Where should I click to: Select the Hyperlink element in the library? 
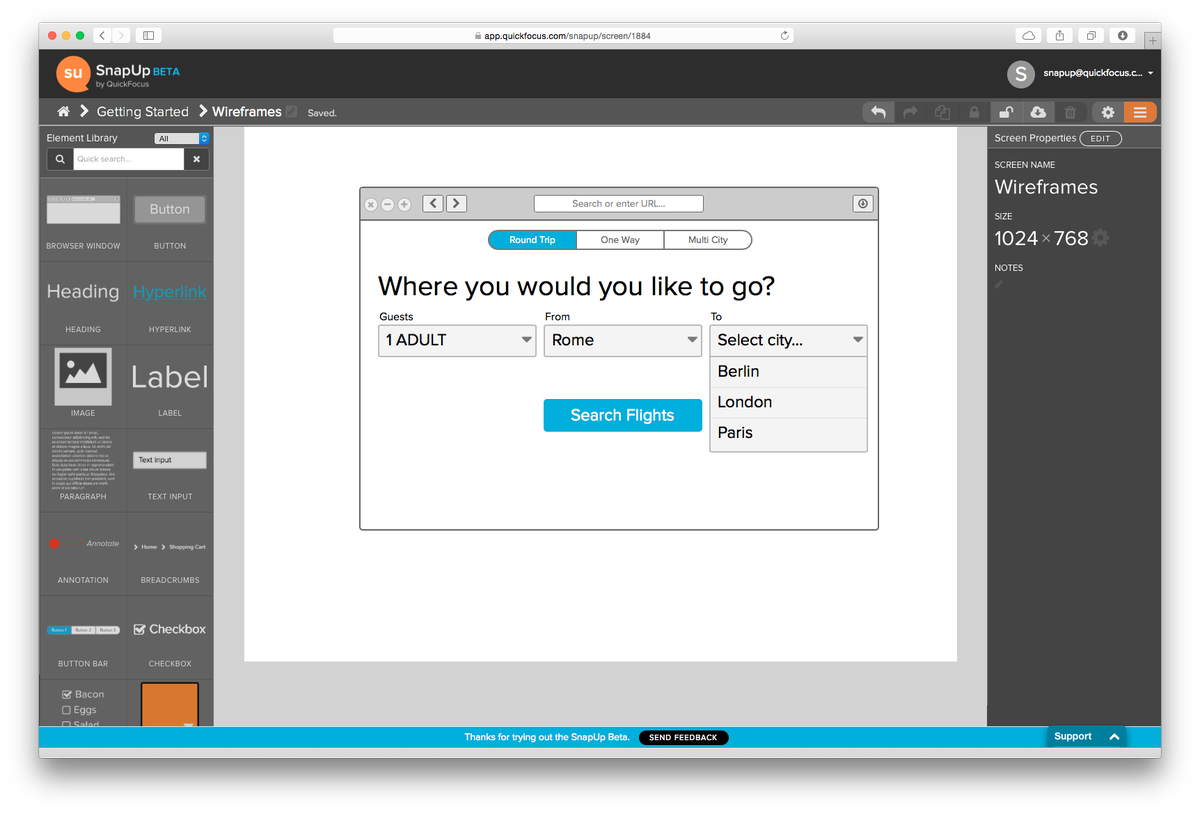[x=170, y=304]
